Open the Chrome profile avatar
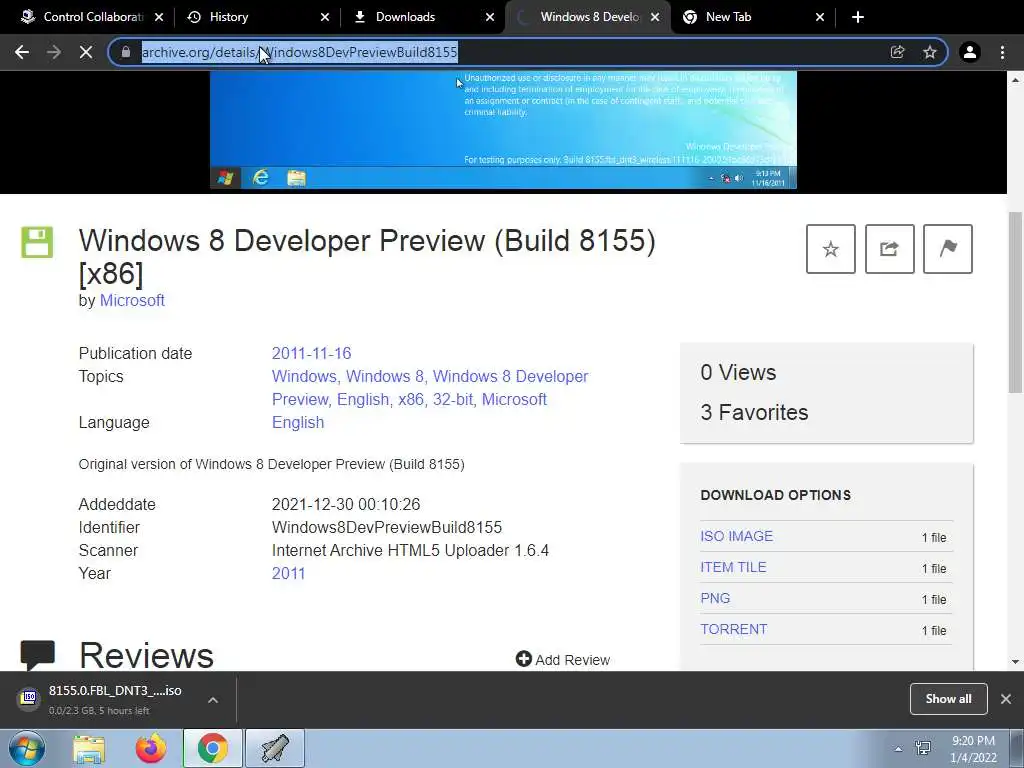This screenshot has height=768, width=1024. coord(970,52)
